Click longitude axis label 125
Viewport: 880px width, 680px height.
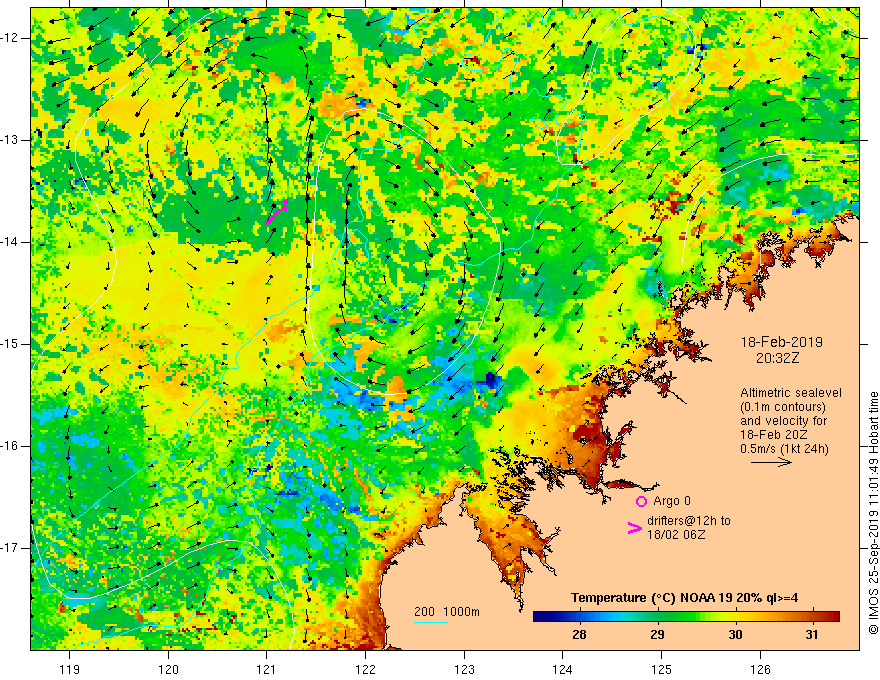(x=661, y=669)
